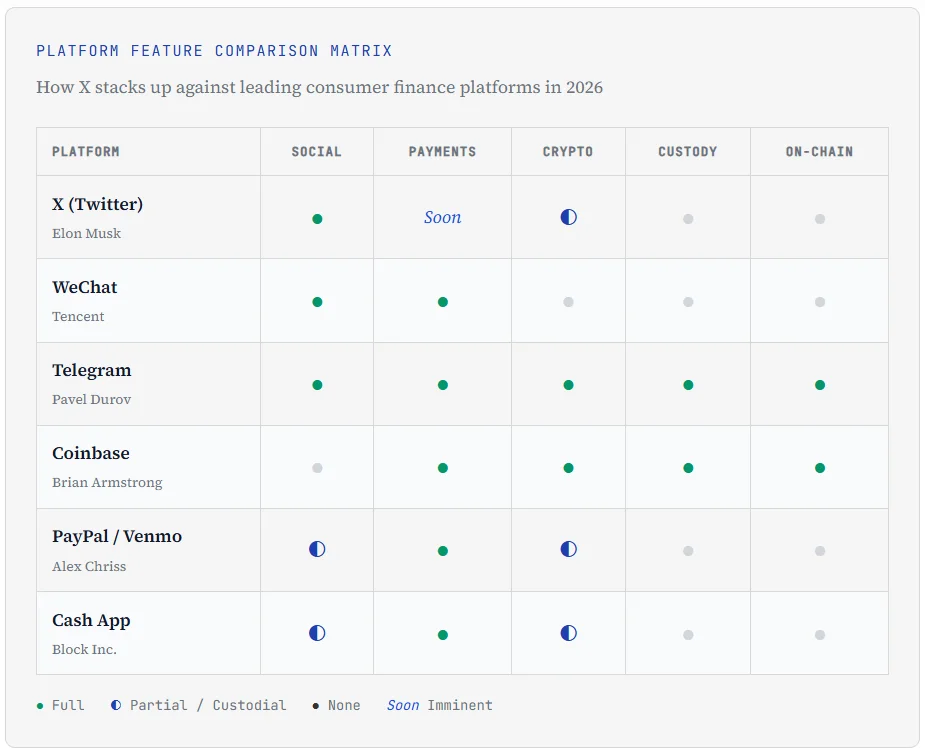
Task: Click the Partial / Custodial legend icon
Action: click(116, 705)
